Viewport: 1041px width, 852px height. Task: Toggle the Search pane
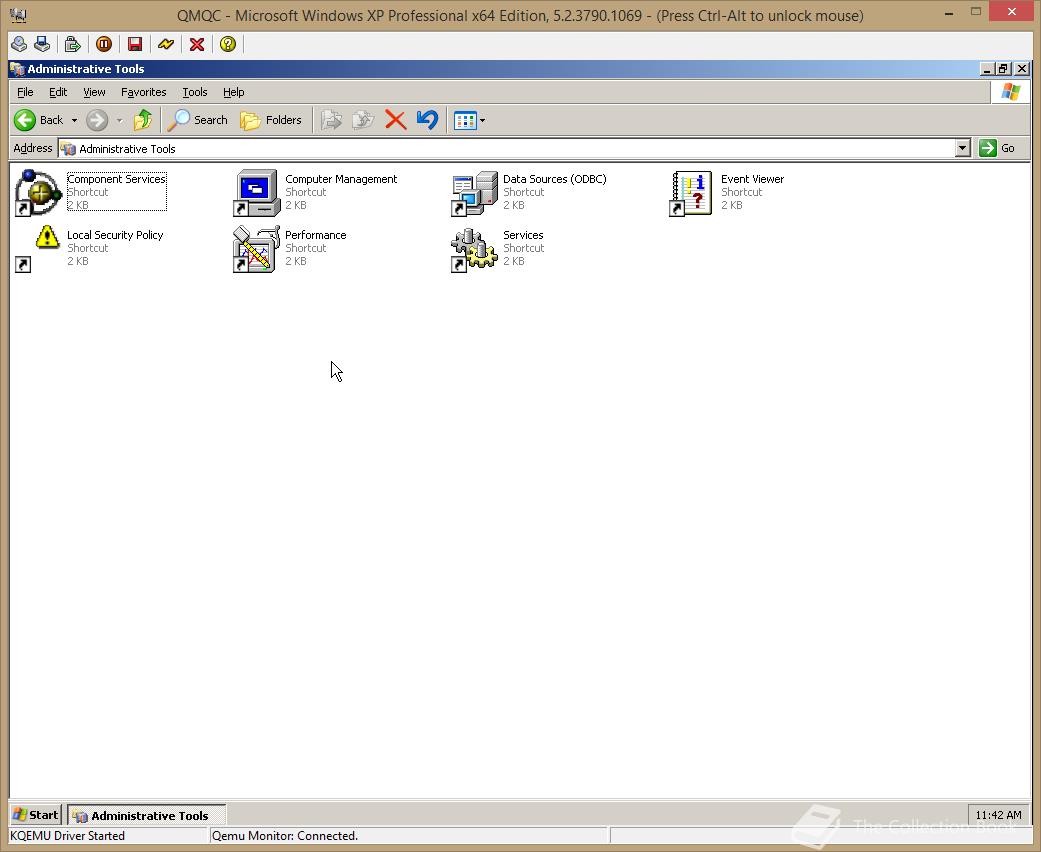[198, 120]
